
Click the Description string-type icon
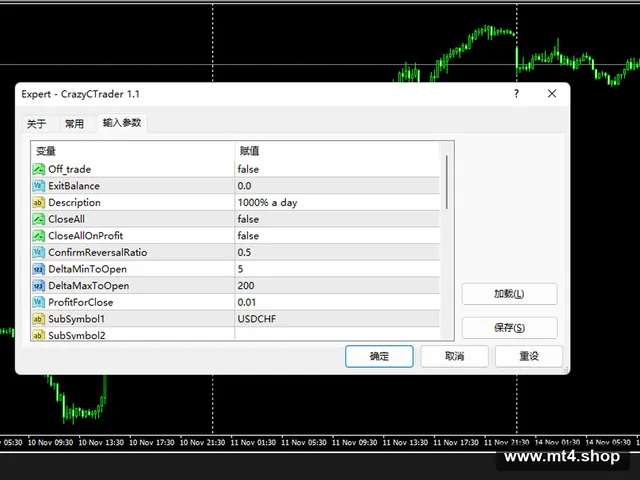point(38,202)
